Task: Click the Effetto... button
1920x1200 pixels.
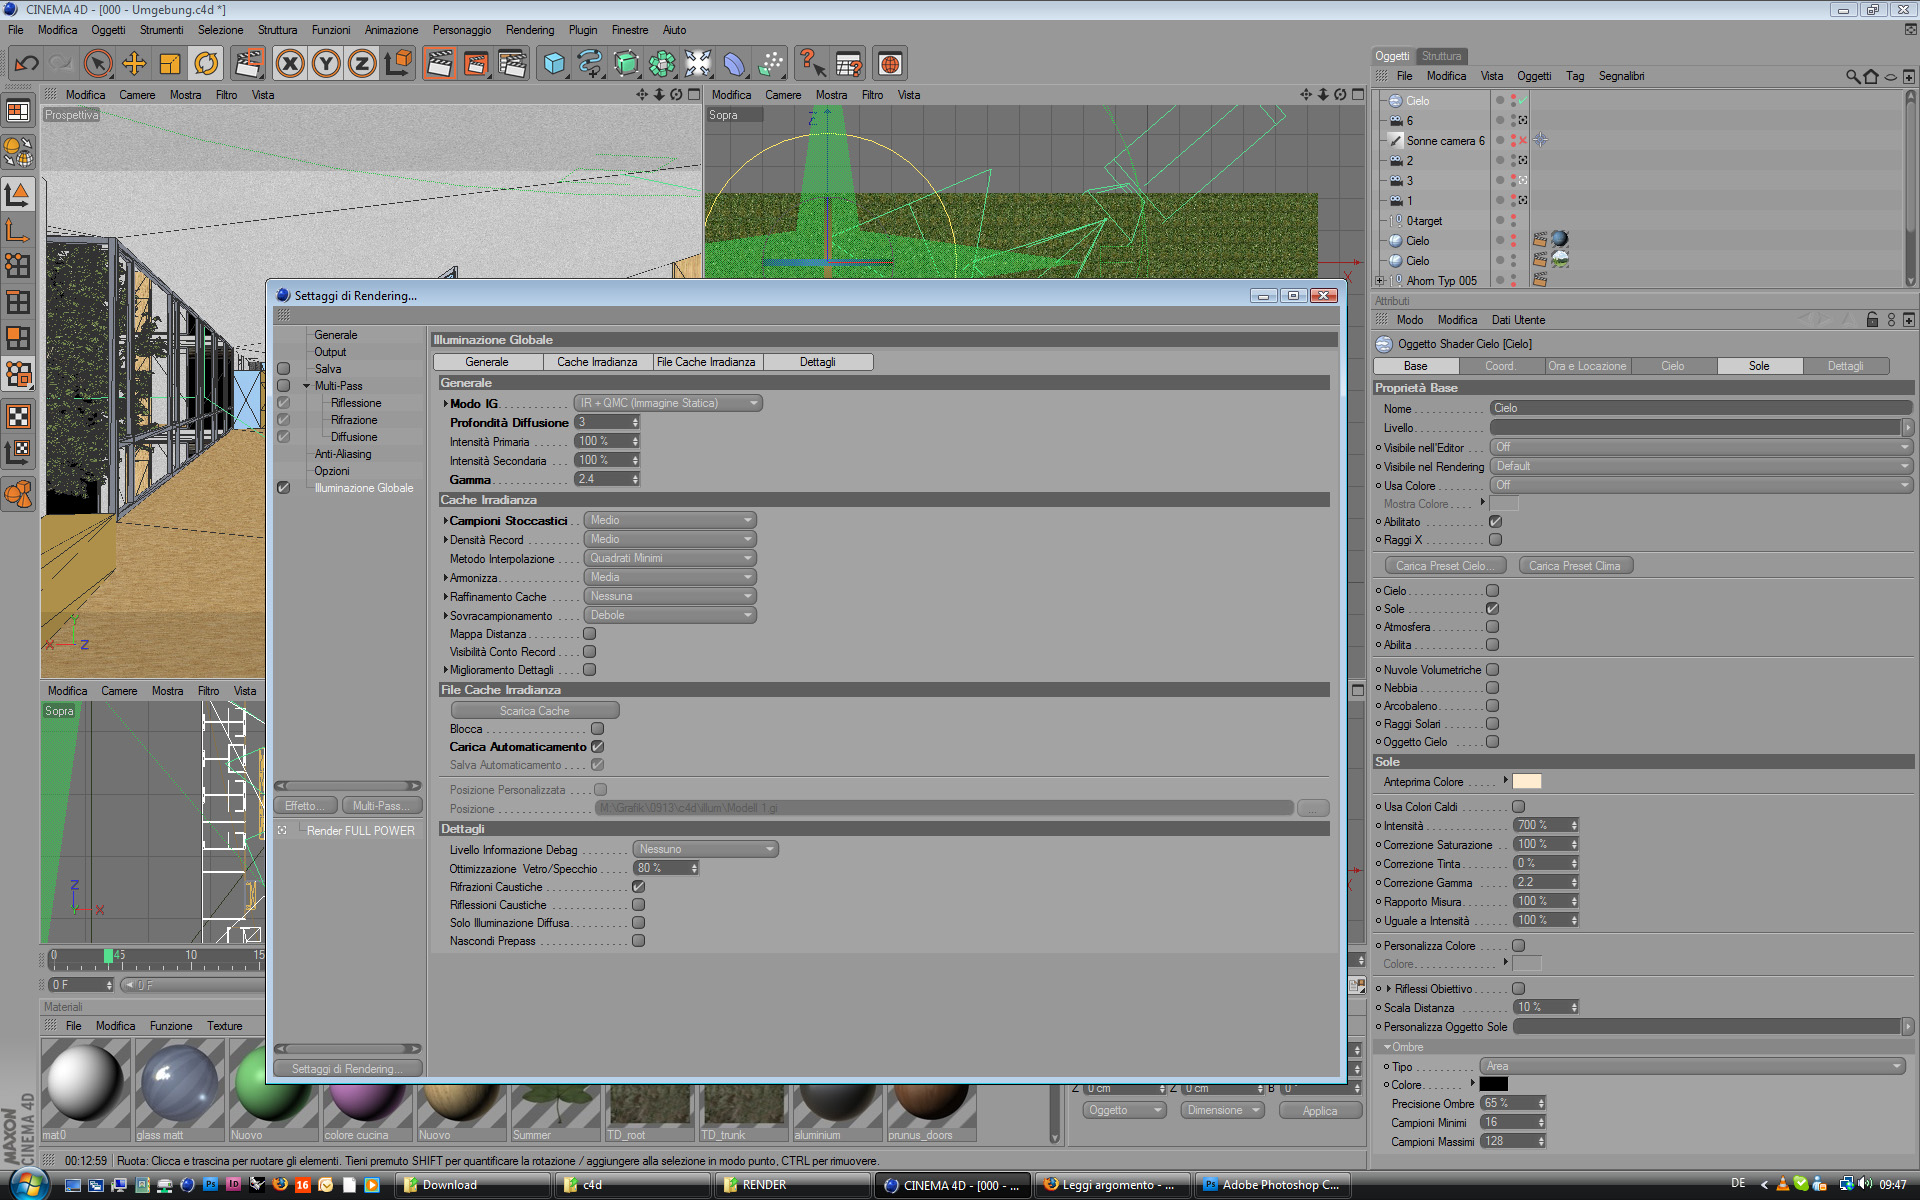Action: click(306, 806)
